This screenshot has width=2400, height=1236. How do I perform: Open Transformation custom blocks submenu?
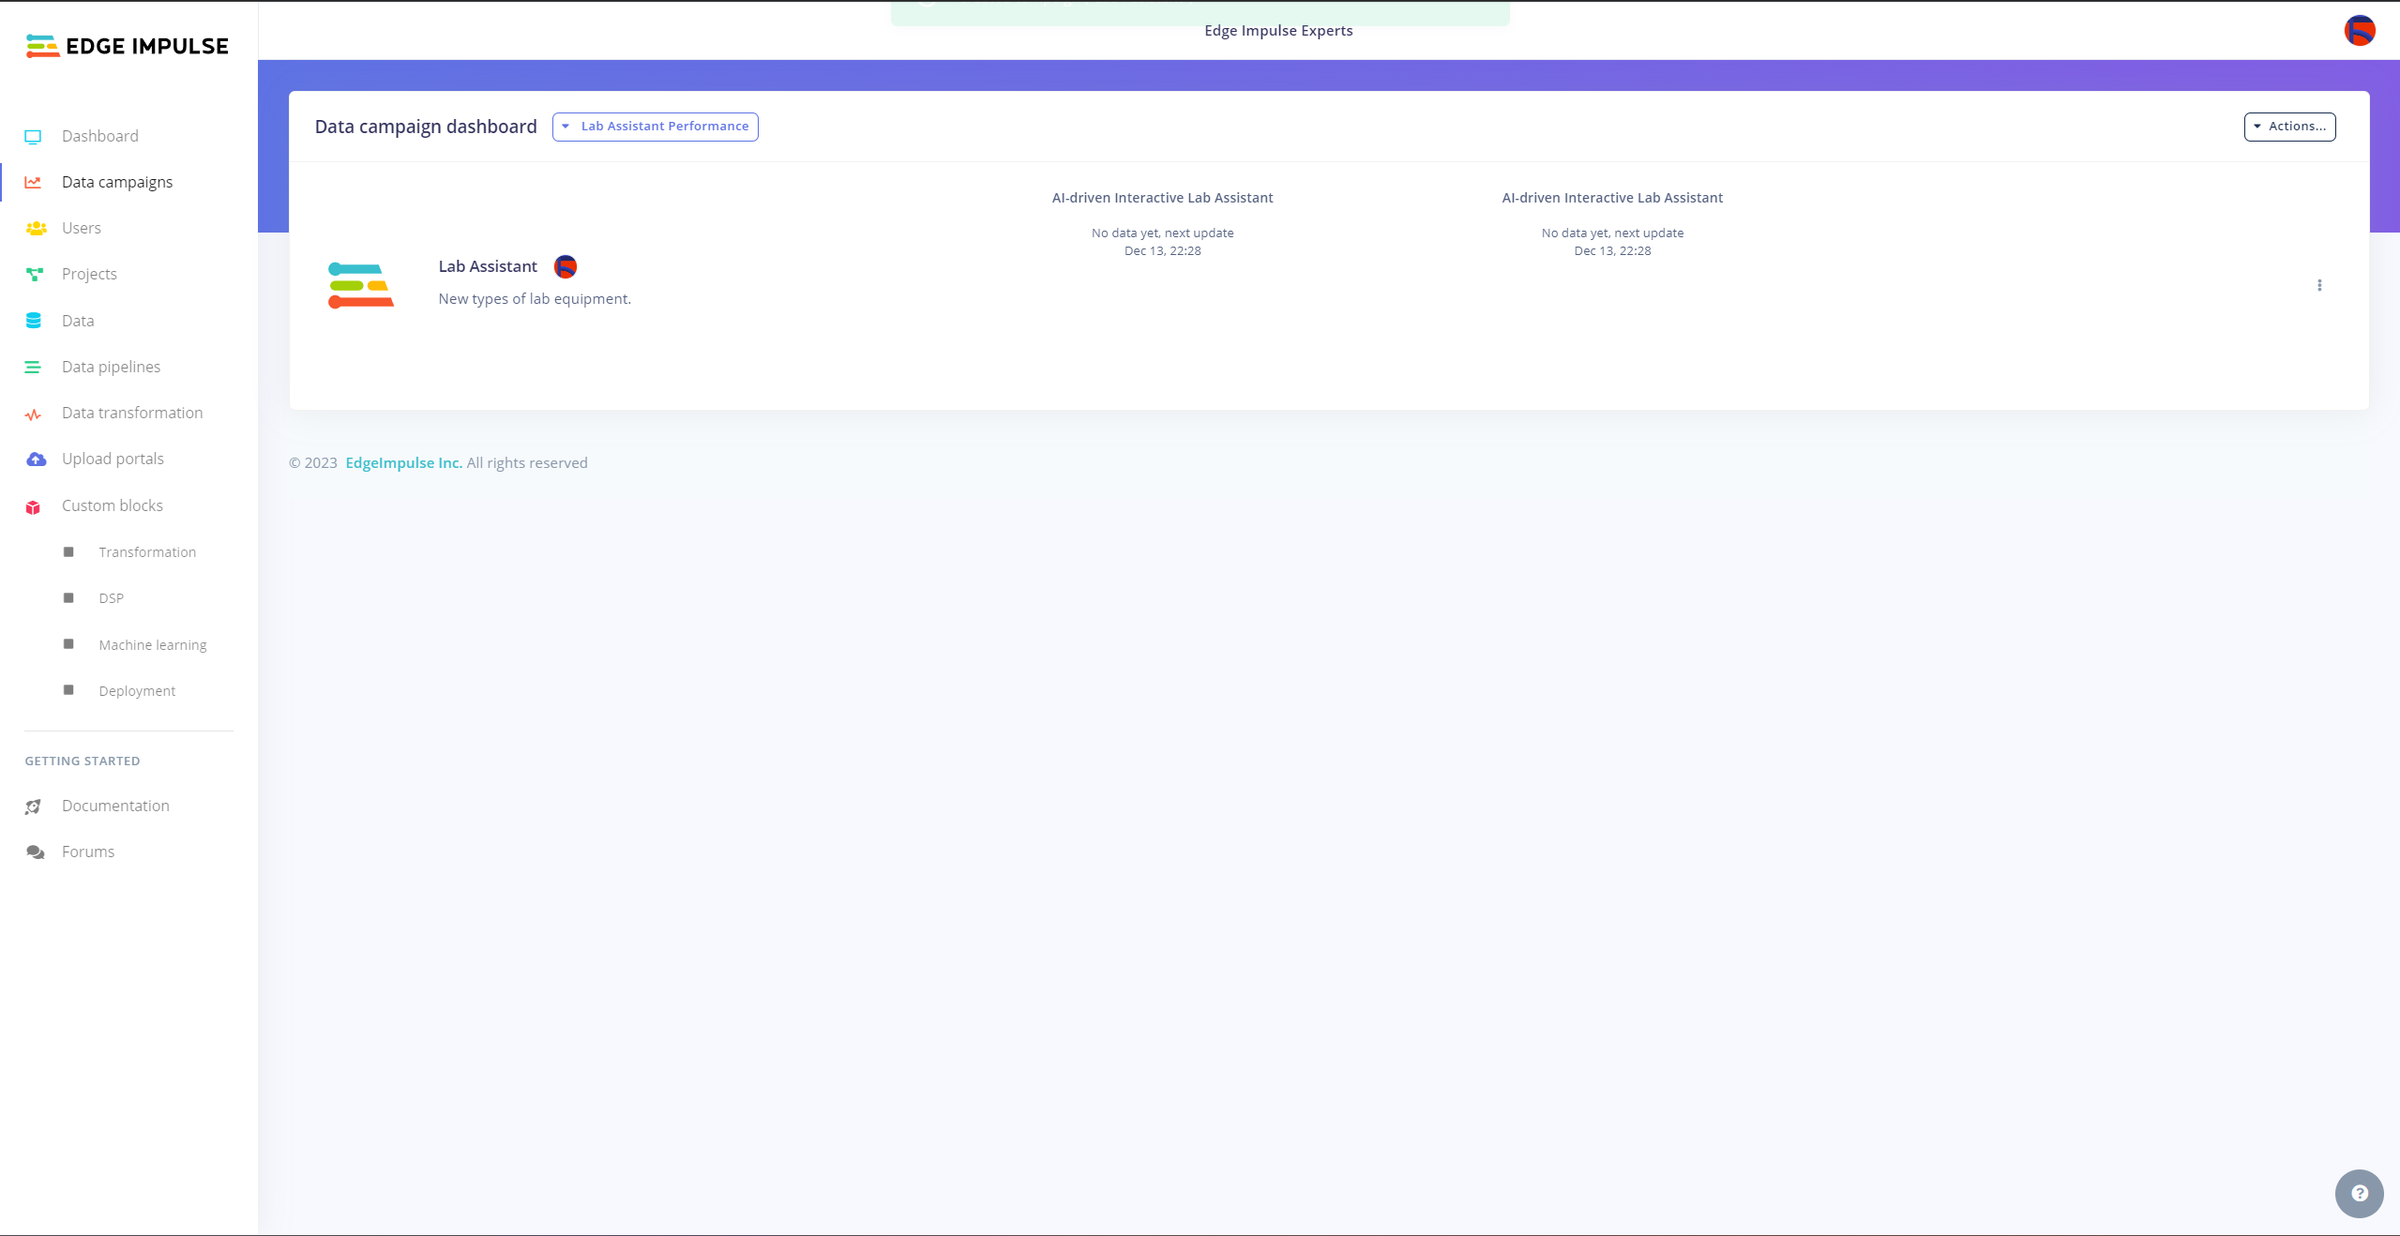(x=147, y=552)
